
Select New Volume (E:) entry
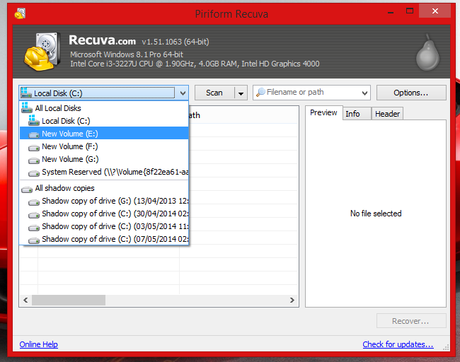pyautogui.click(x=104, y=134)
